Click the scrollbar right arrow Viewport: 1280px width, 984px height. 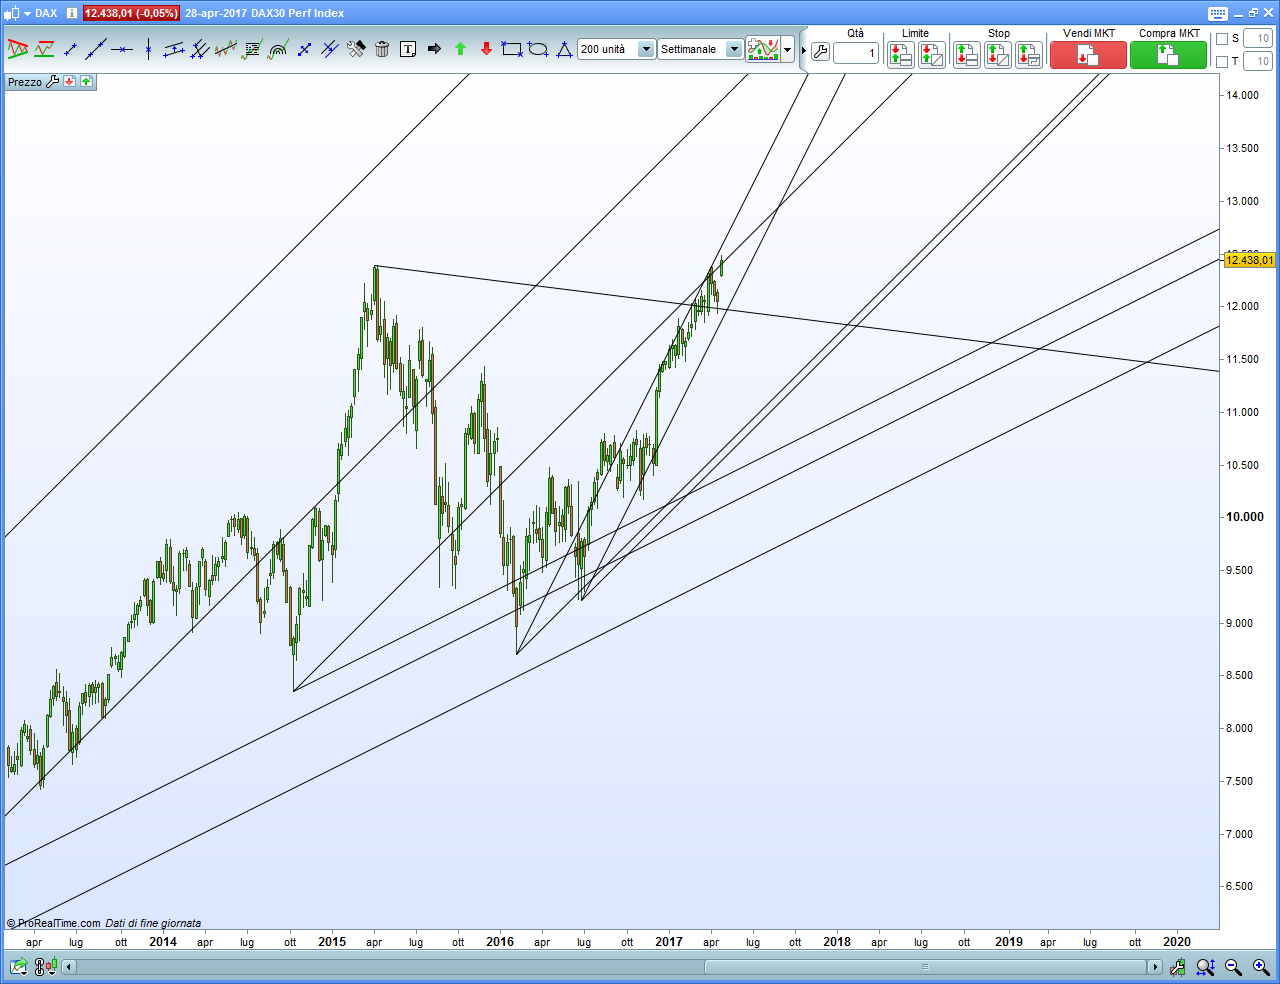click(x=1155, y=967)
